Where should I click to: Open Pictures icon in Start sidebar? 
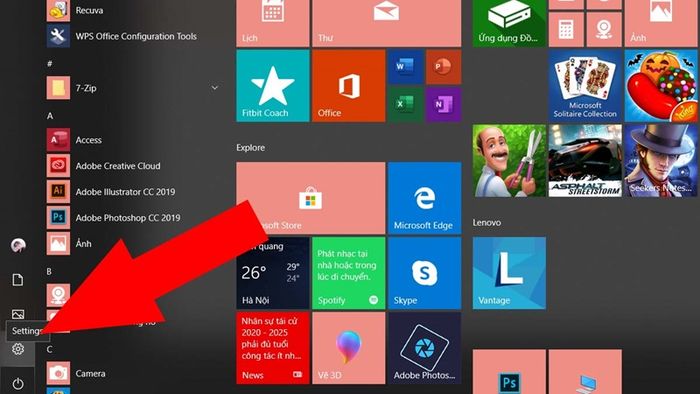(18, 314)
